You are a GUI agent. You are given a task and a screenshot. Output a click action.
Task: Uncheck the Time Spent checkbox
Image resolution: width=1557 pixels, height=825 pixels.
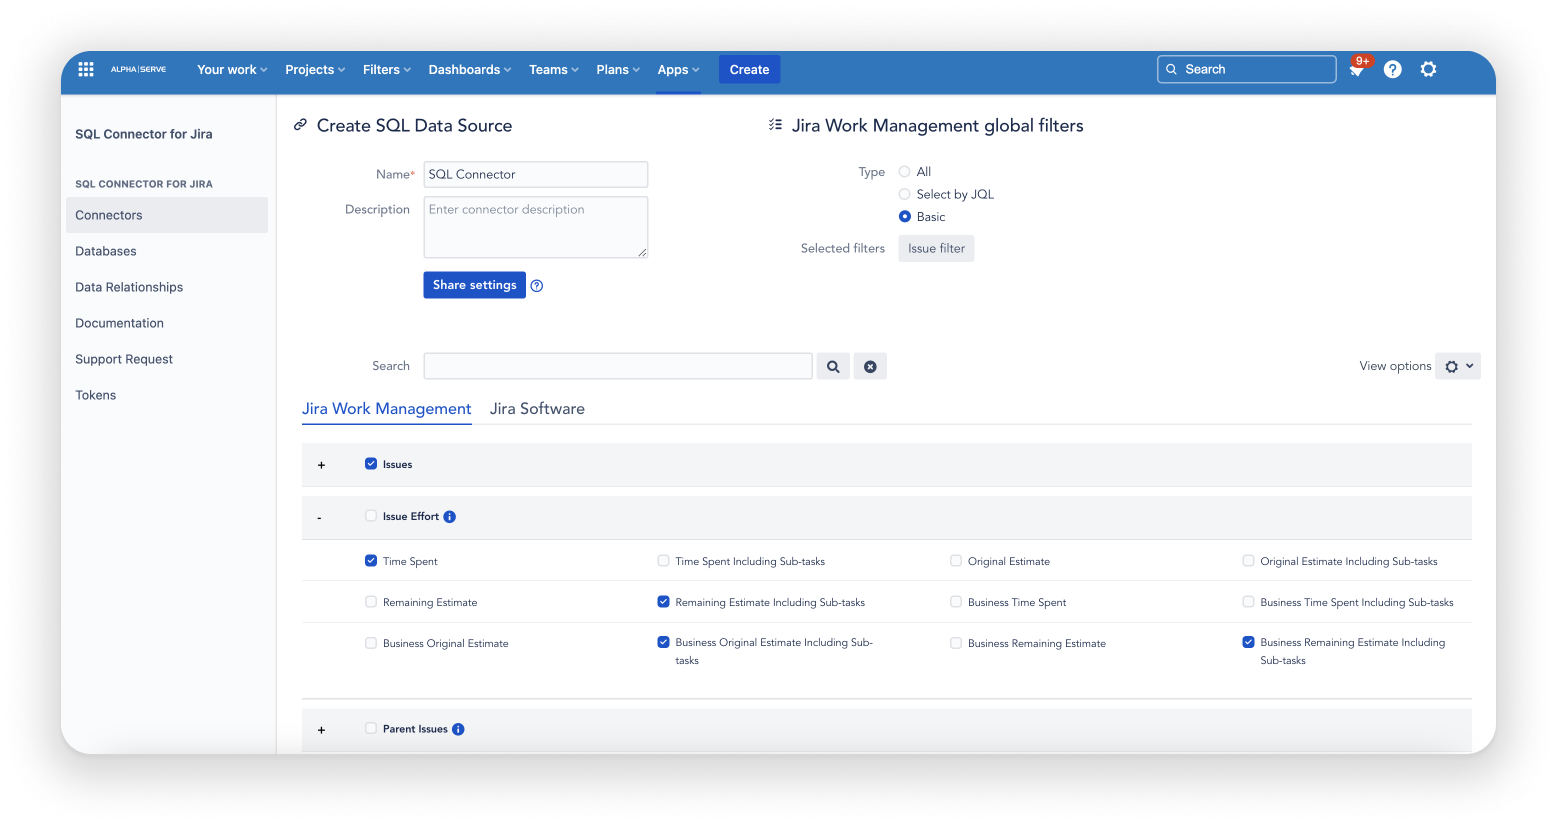(371, 561)
